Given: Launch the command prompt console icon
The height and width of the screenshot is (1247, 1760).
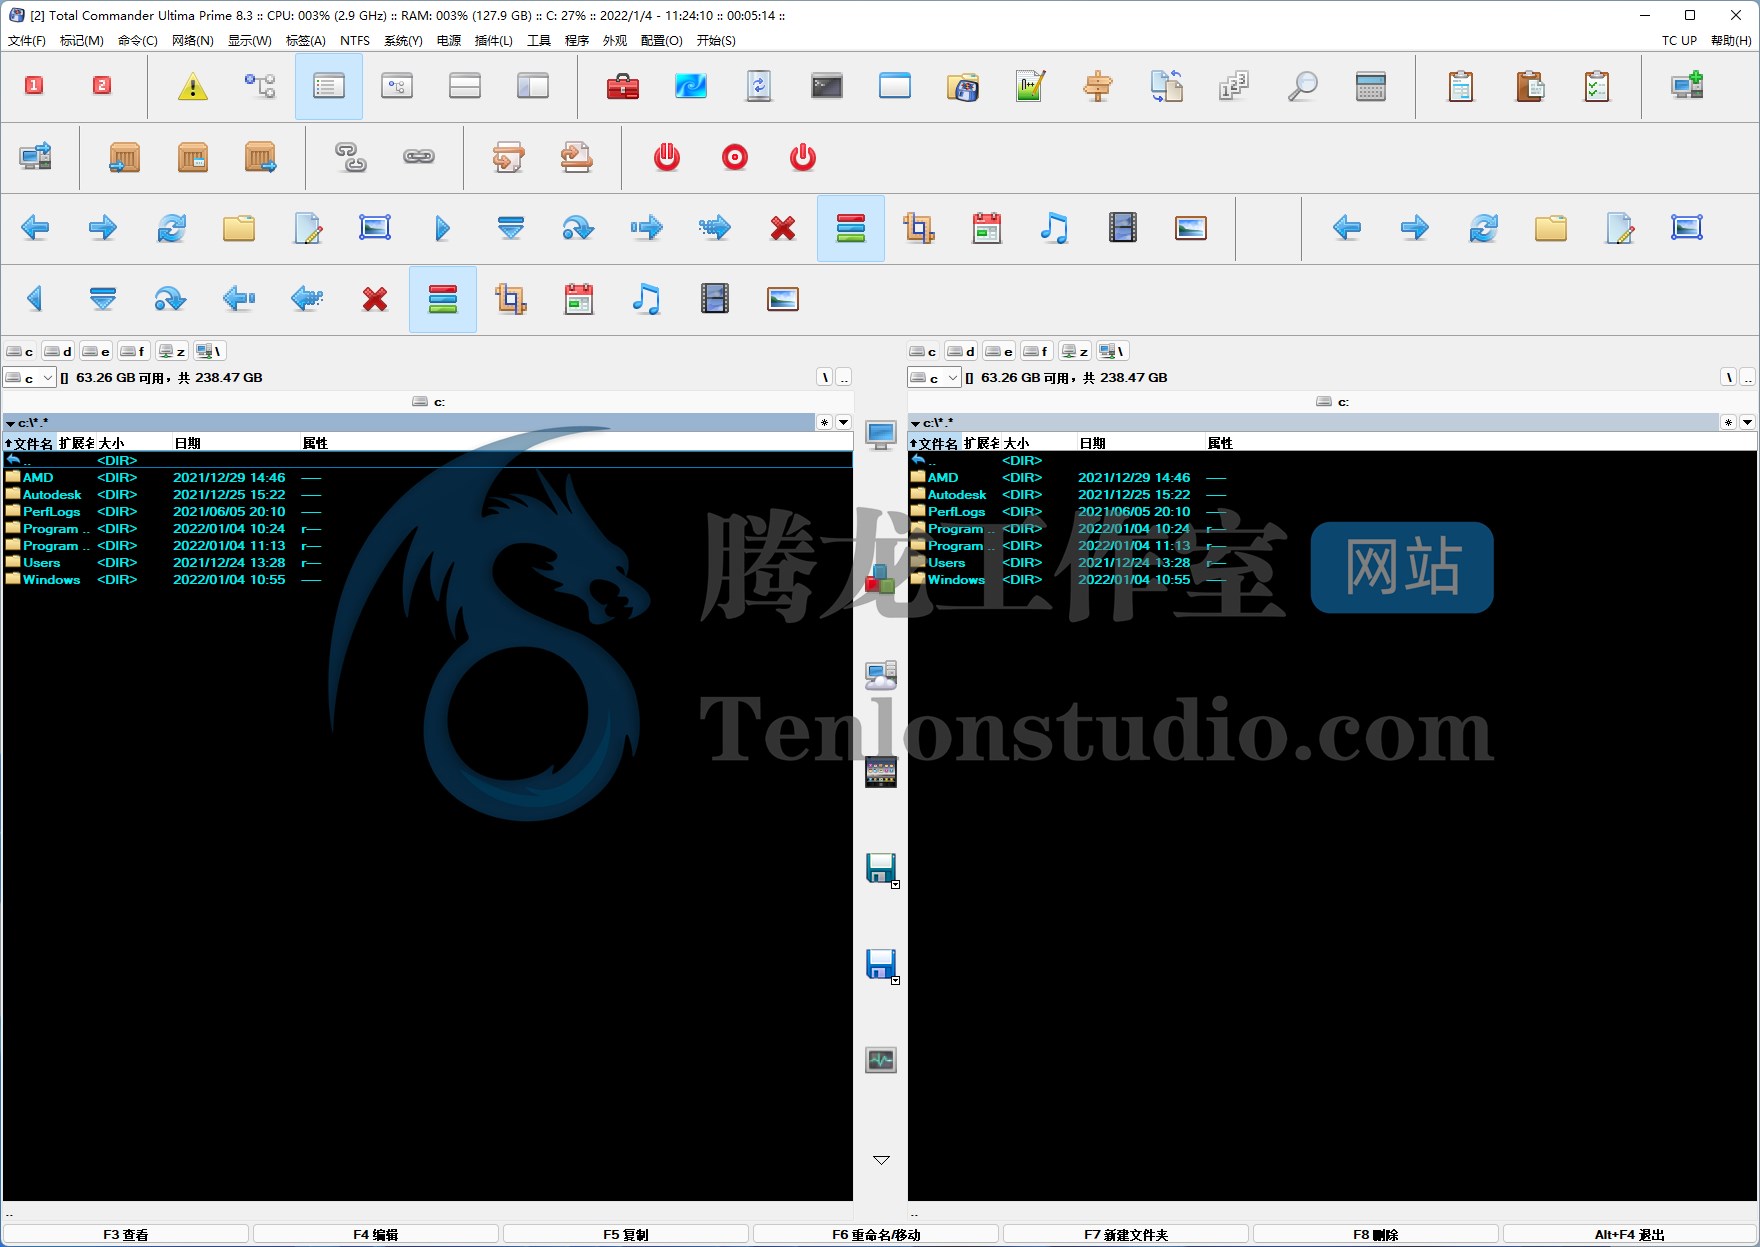Looking at the screenshot, I should click(827, 86).
